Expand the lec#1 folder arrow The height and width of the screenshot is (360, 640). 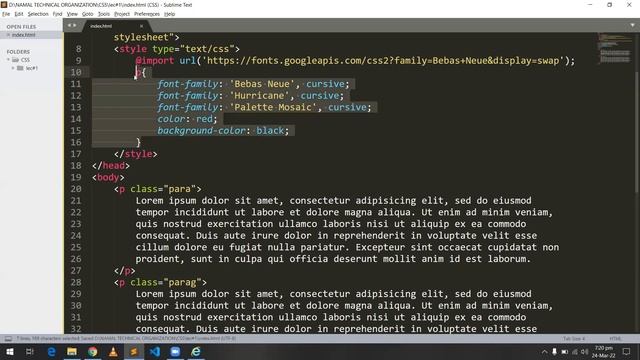(13, 68)
